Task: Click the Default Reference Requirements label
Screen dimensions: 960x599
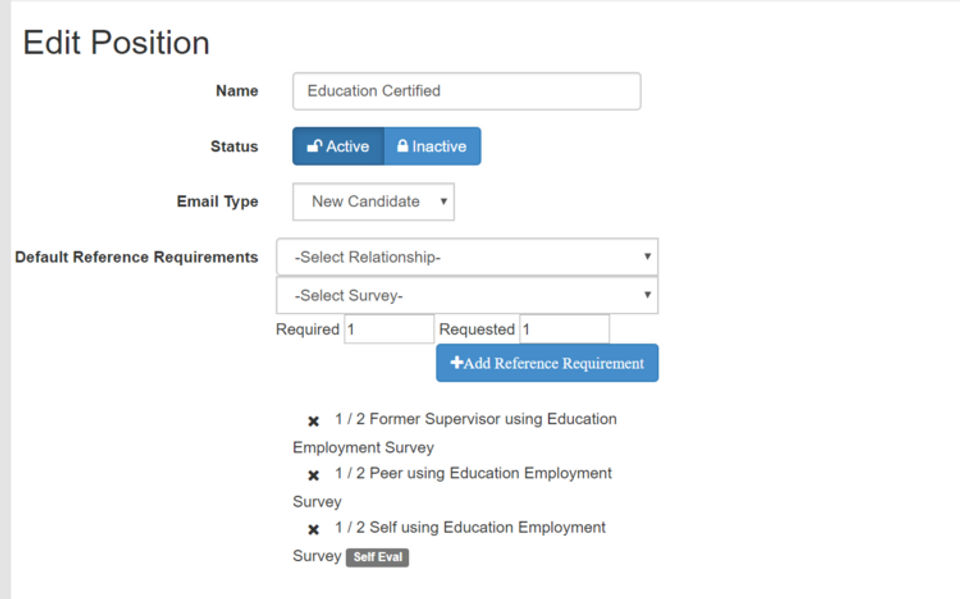Action: tap(137, 257)
